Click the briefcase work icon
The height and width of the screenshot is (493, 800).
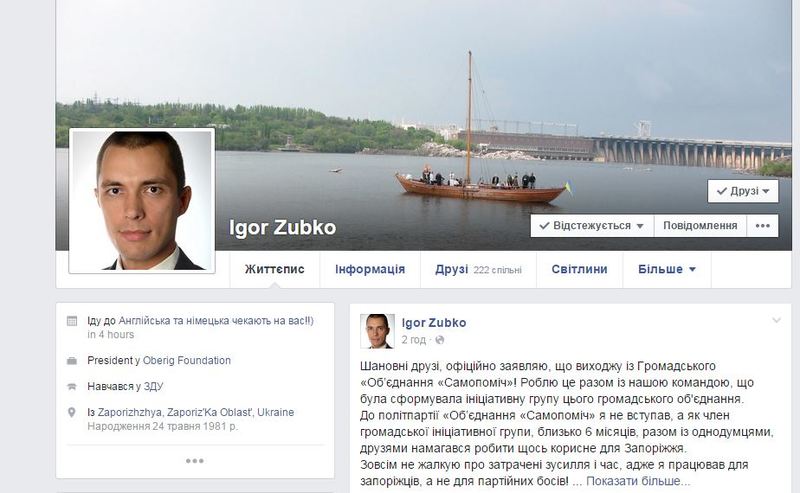tap(72, 361)
